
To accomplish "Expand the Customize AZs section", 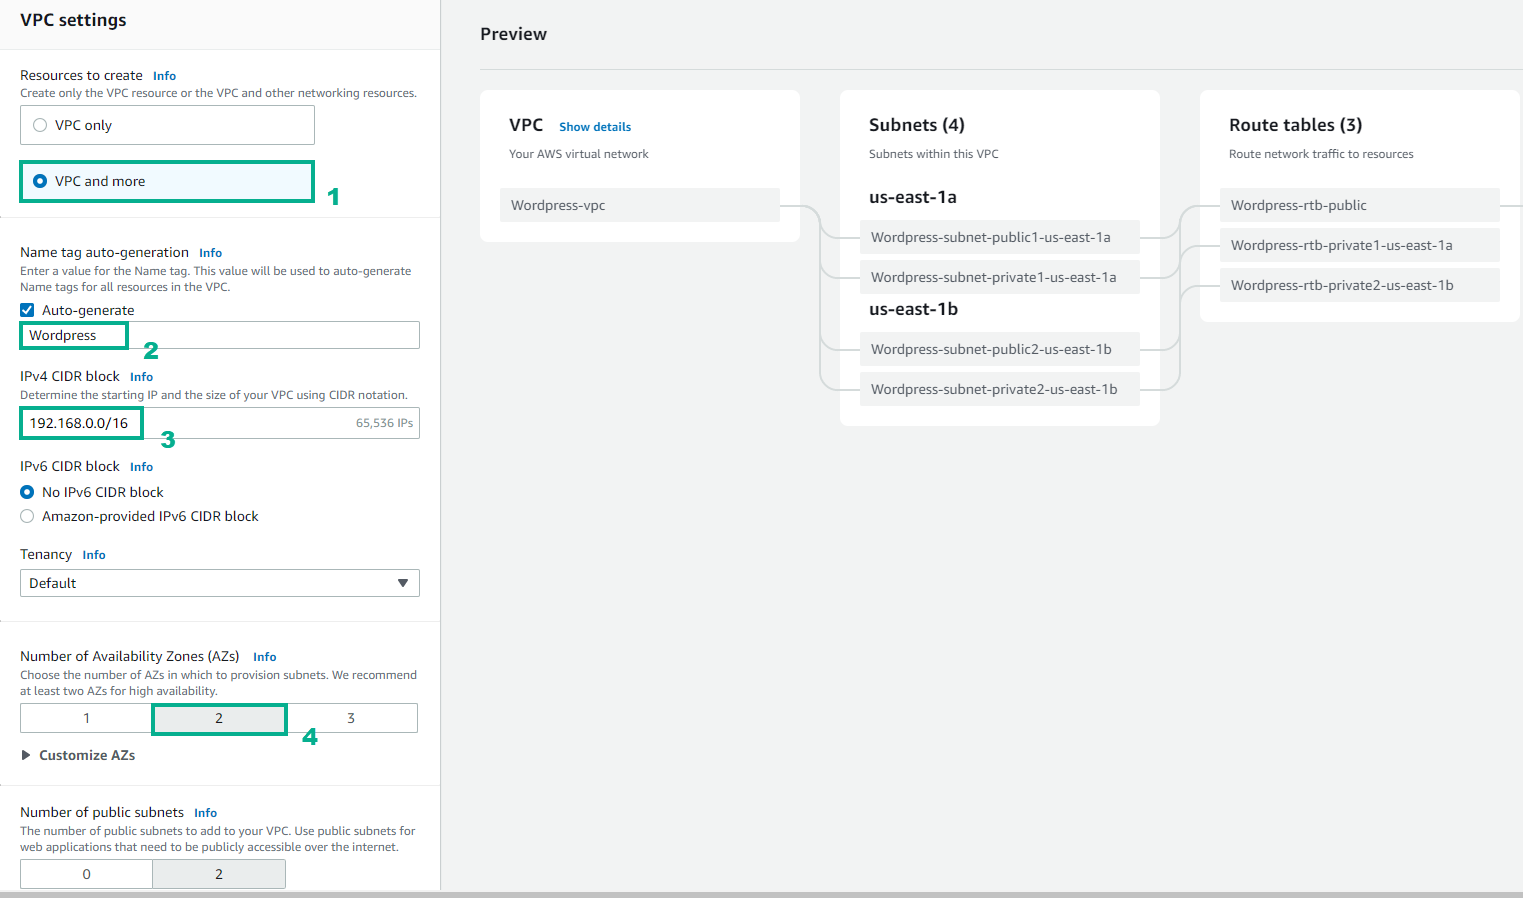I will point(78,755).
